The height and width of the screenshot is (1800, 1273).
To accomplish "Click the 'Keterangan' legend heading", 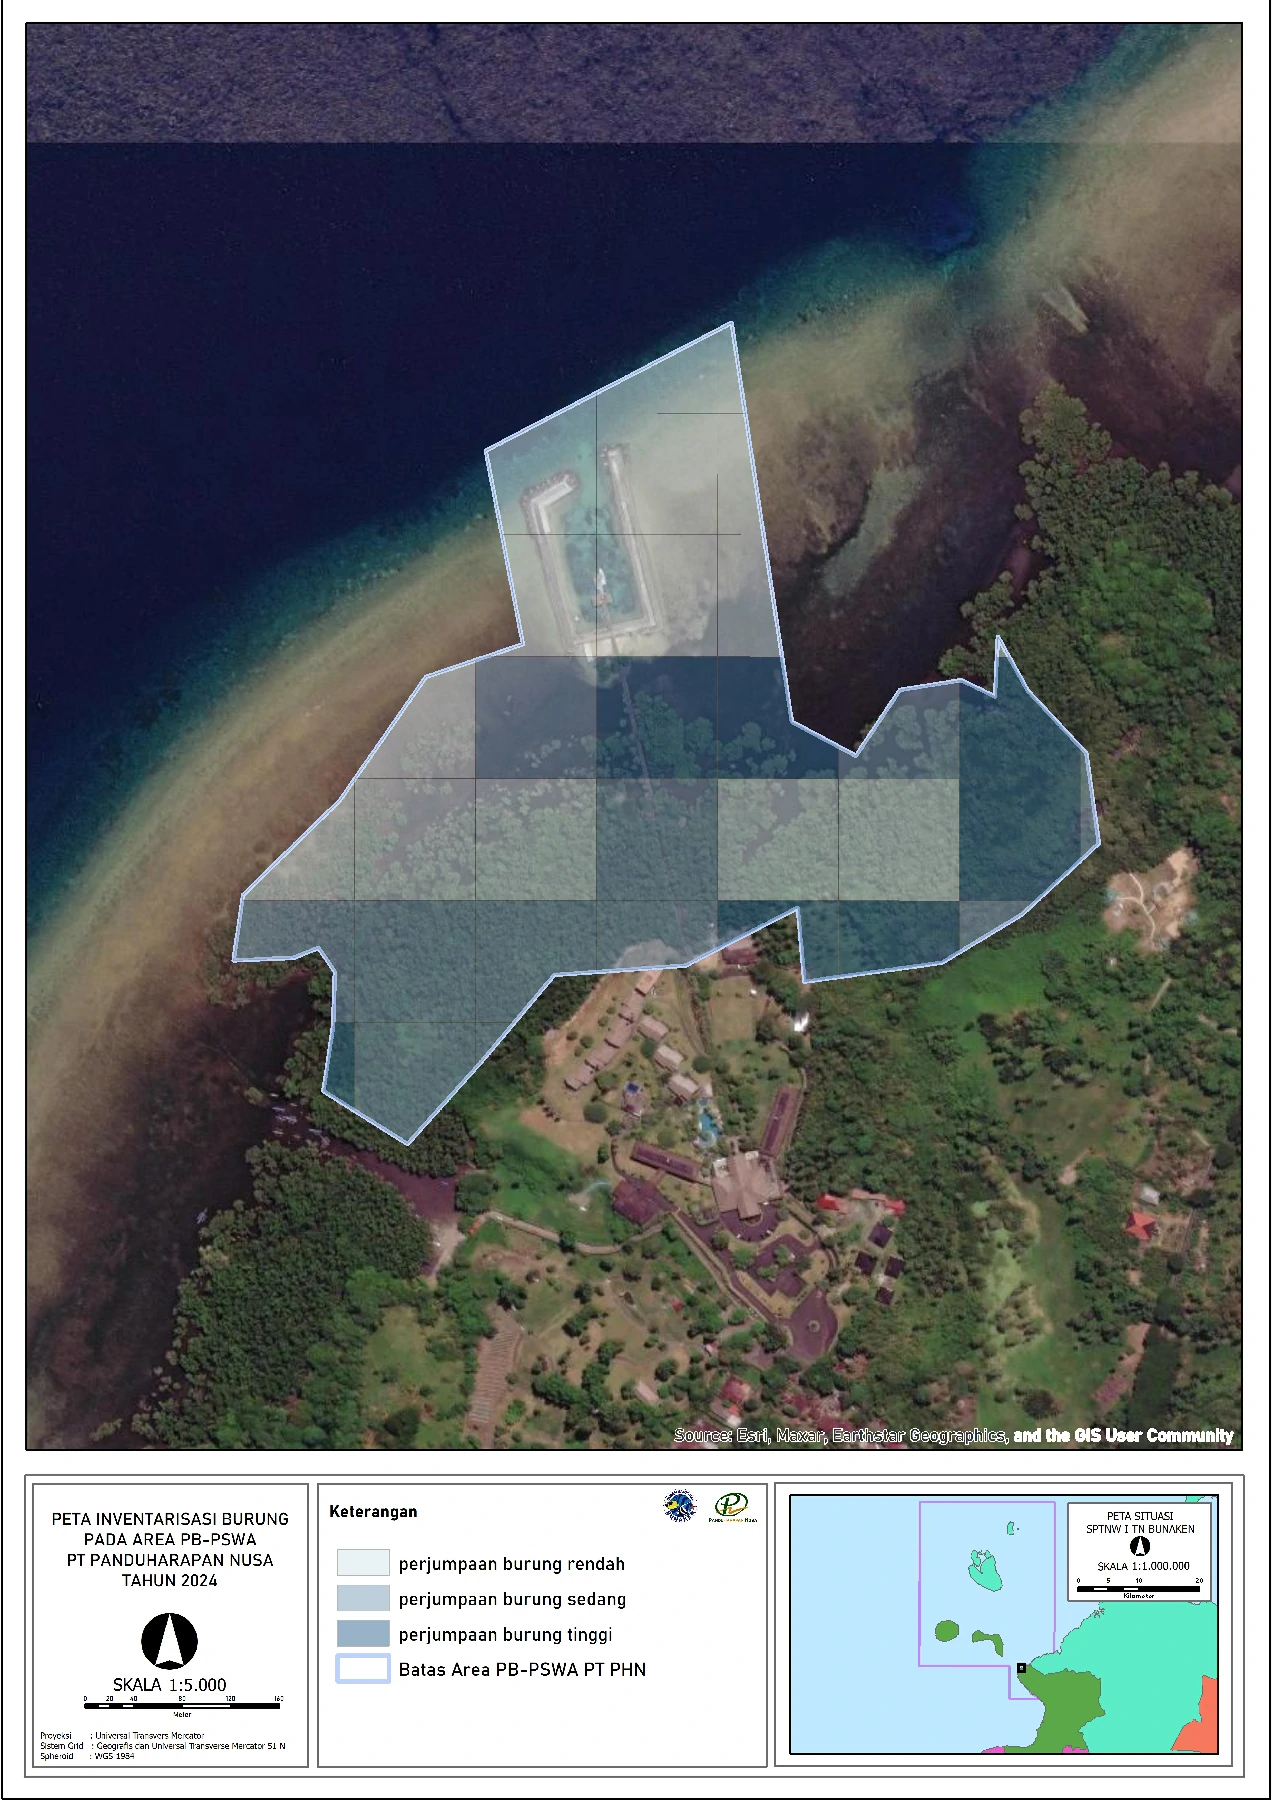I will click(373, 1511).
